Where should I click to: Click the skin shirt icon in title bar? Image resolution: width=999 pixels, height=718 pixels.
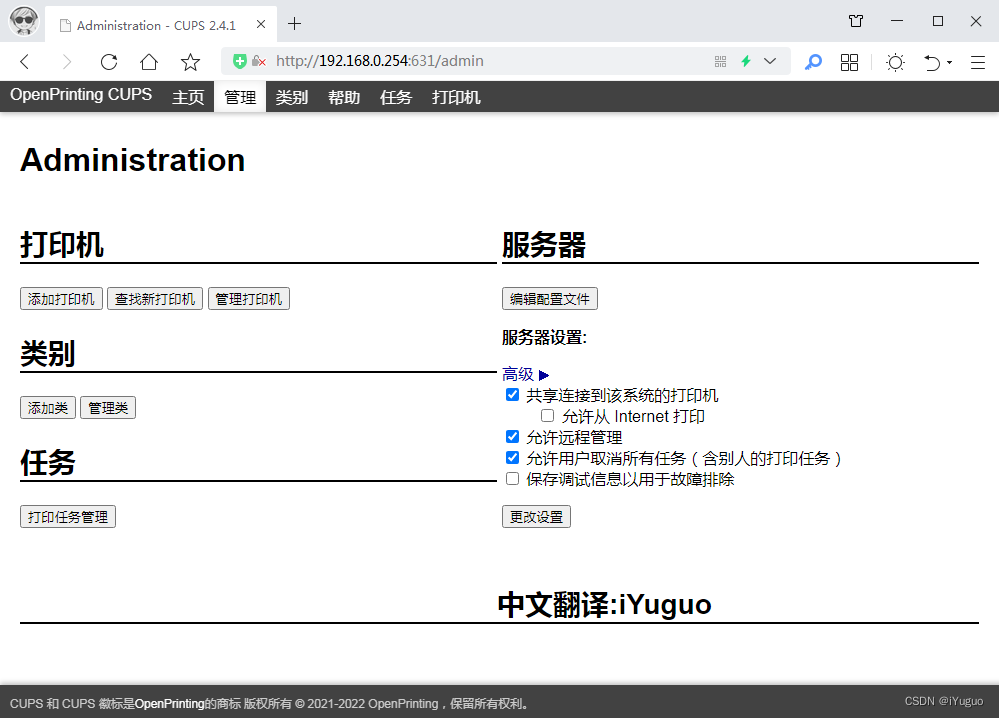click(856, 21)
